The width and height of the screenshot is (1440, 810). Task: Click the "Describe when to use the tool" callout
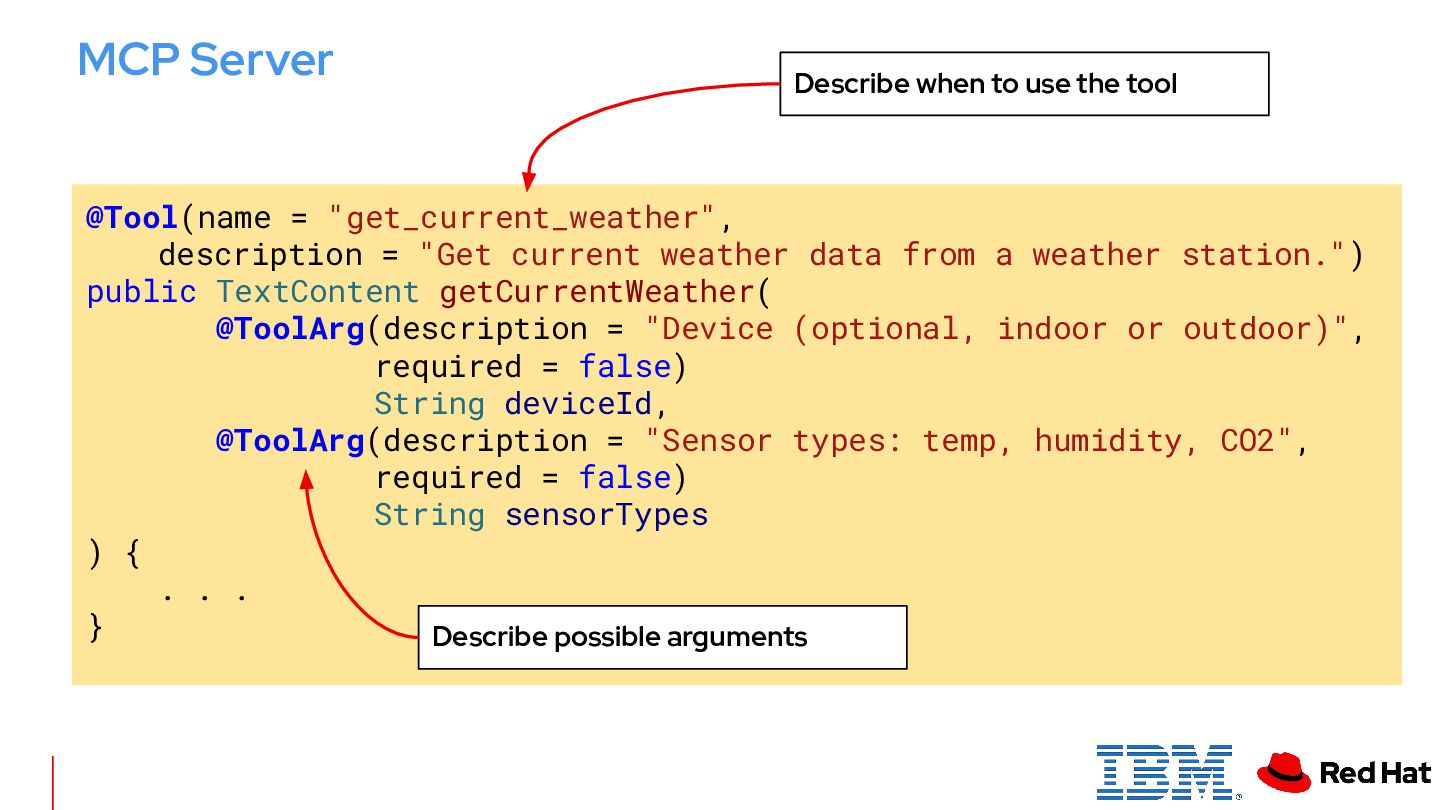click(1023, 84)
